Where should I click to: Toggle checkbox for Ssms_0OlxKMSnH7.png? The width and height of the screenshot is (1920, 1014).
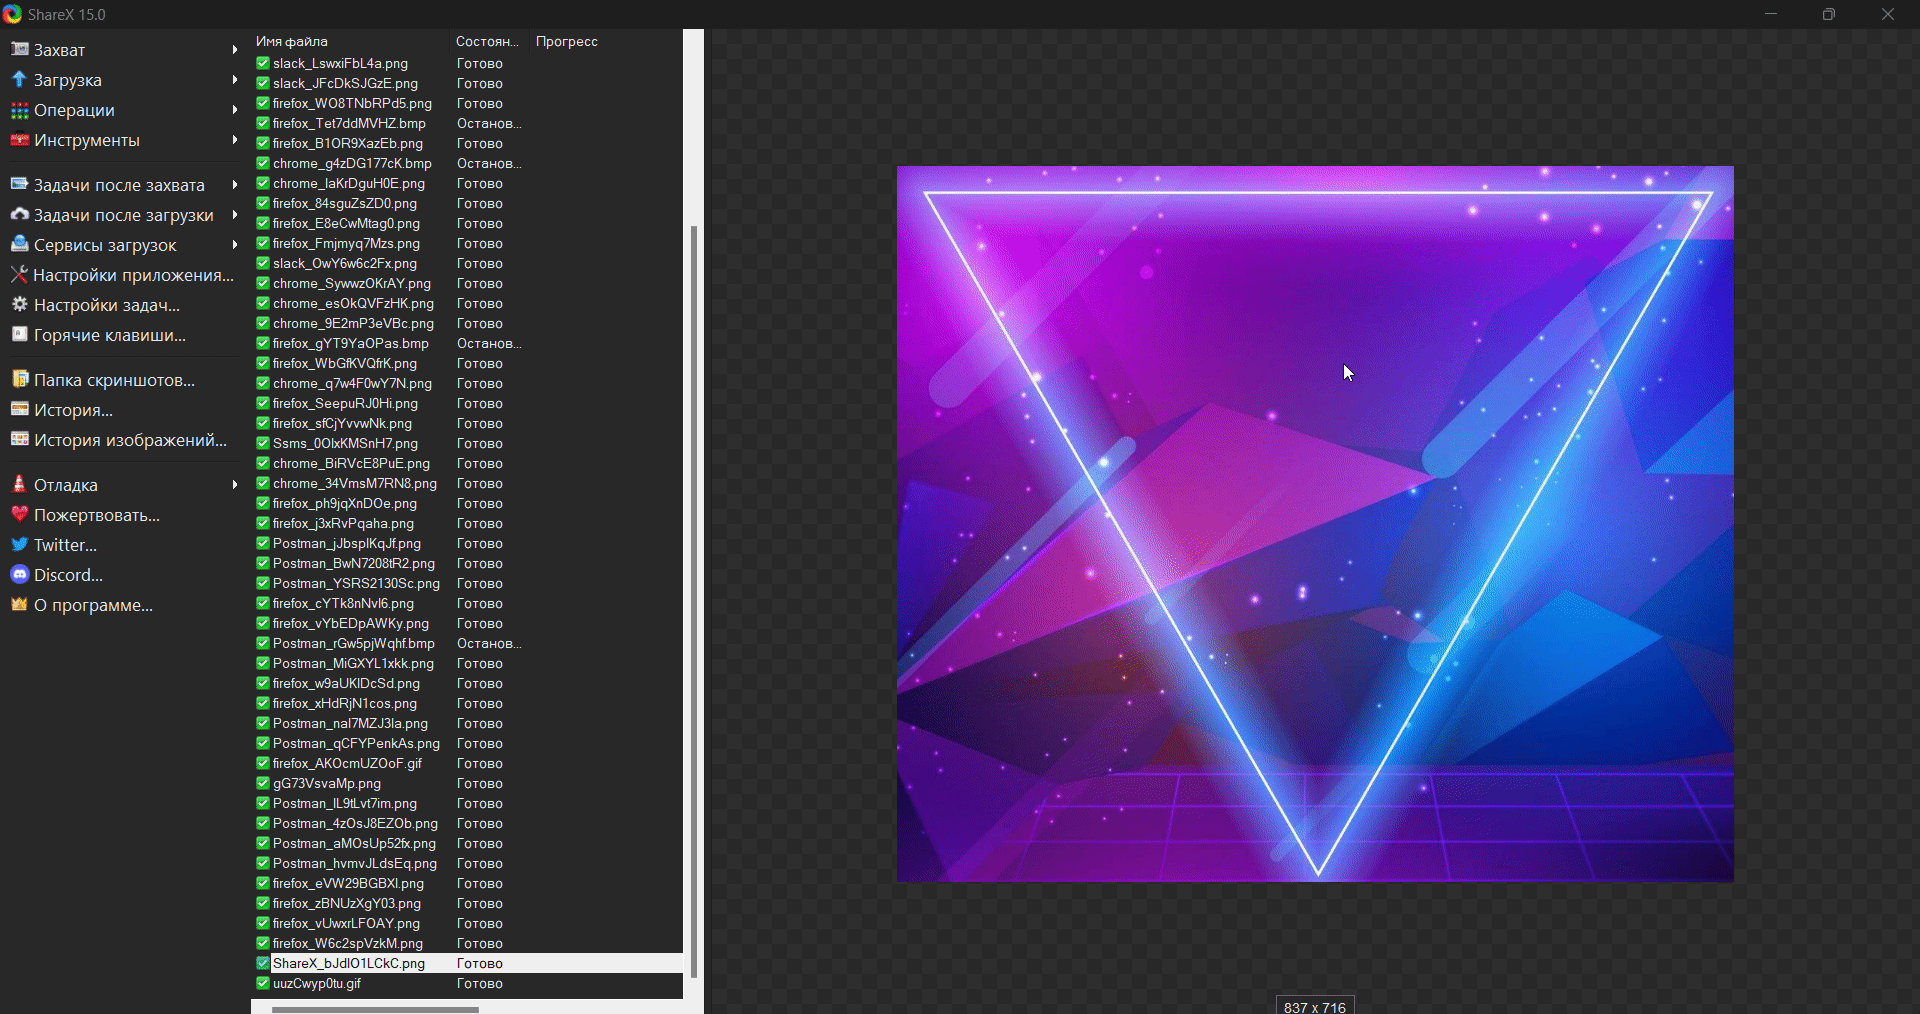263,443
